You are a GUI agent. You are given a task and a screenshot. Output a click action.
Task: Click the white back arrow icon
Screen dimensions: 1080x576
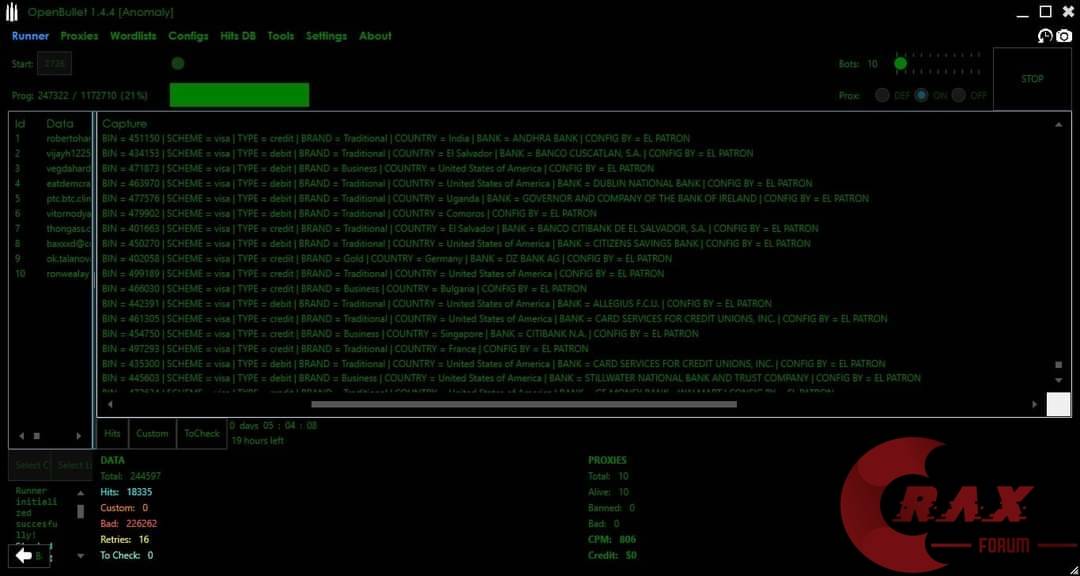(x=24, y=555)
